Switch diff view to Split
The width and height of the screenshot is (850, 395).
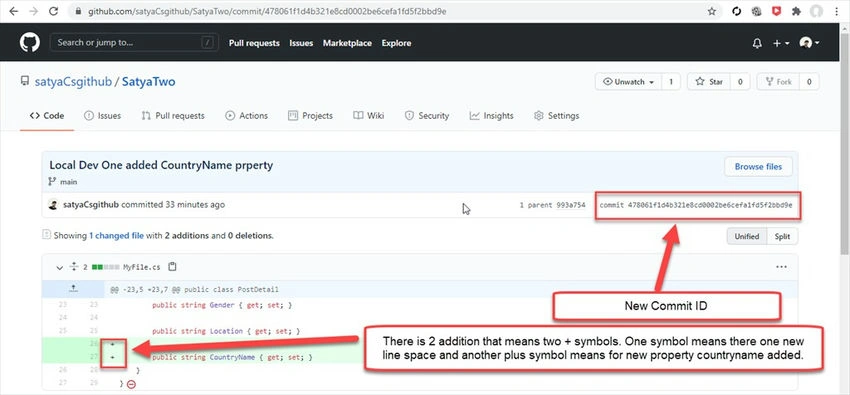pyautogui.click(x=782, y=237)
